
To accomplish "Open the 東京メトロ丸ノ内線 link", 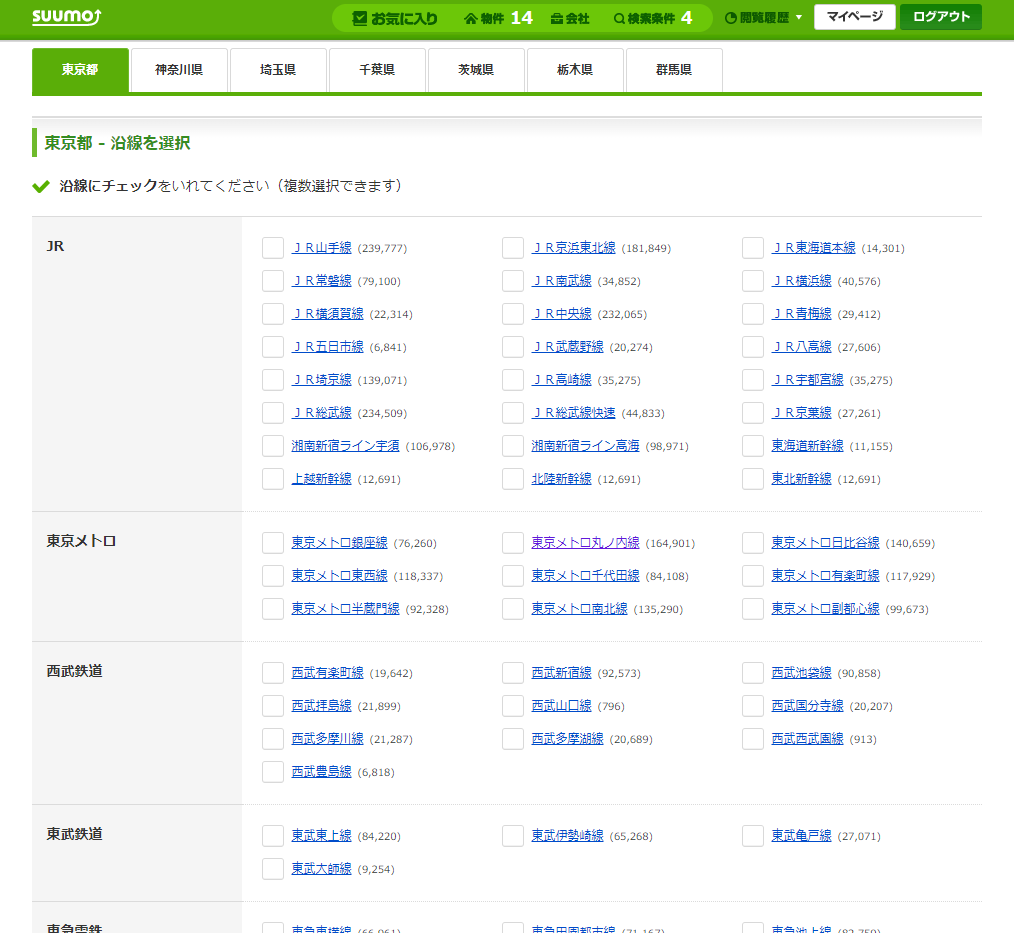I will click(x=585, y=542).
